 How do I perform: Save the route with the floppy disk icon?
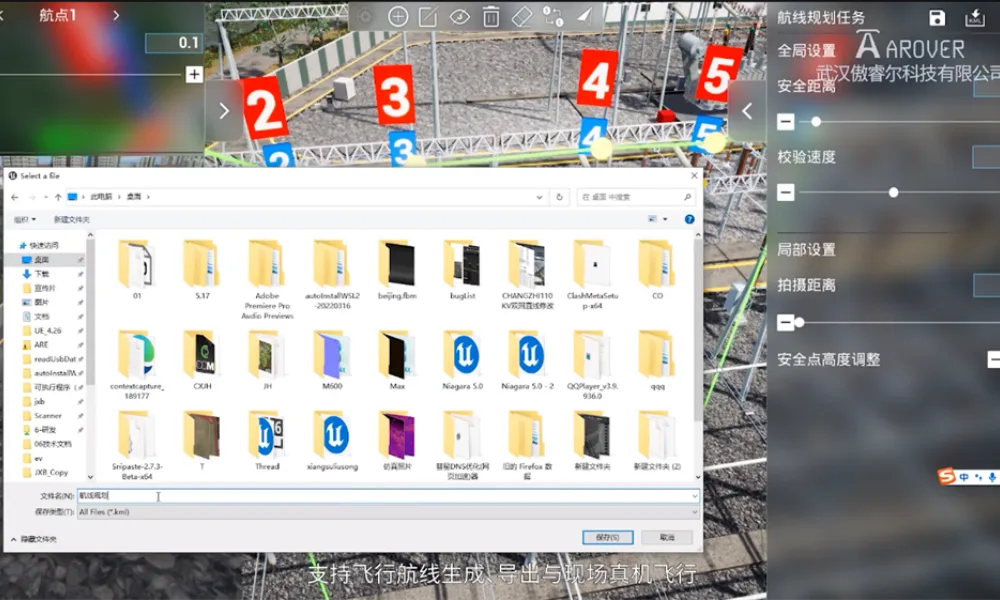(x=937, y=18)
